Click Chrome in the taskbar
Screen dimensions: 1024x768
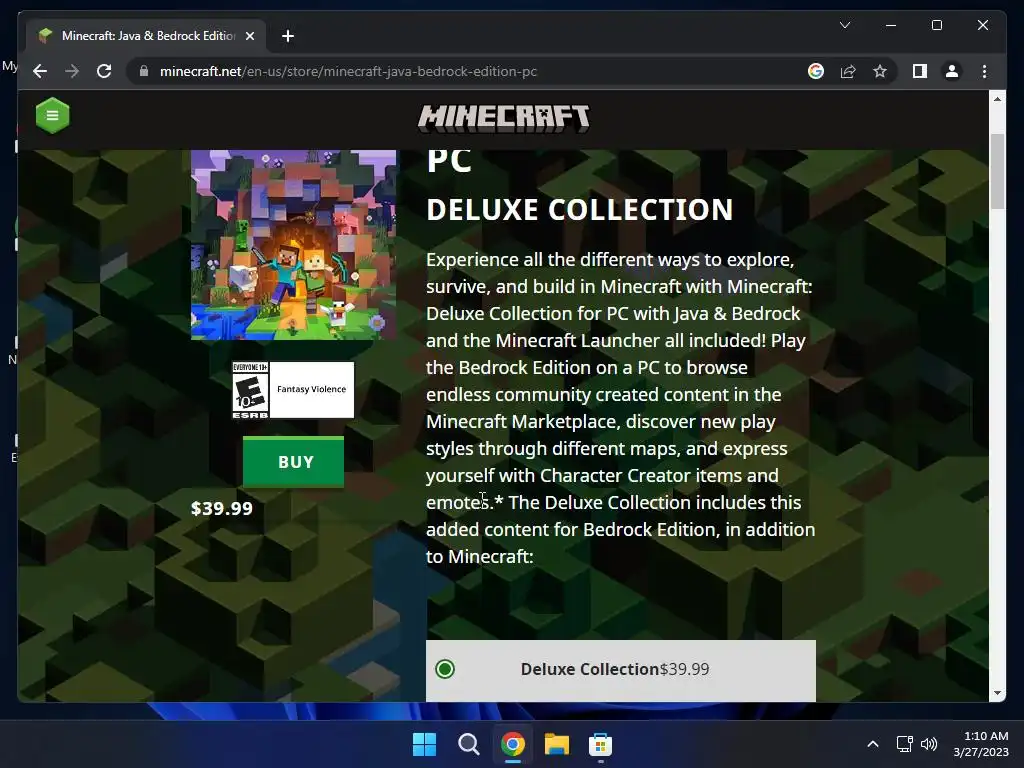[x=513, y=744]
